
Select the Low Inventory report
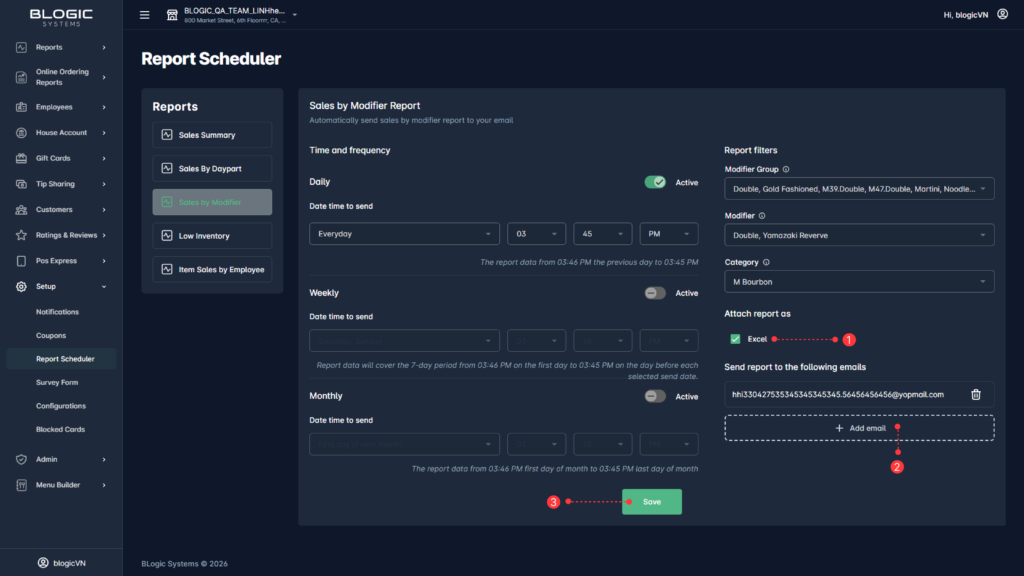point(212,236)
